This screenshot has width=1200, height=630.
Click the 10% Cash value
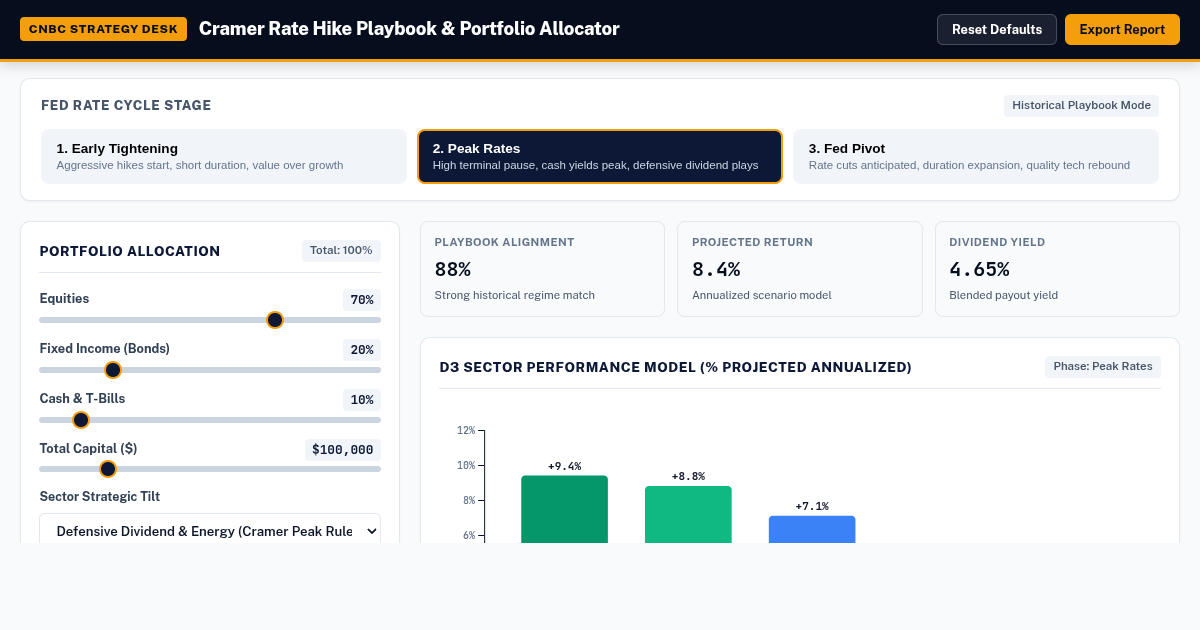[362, 400]
